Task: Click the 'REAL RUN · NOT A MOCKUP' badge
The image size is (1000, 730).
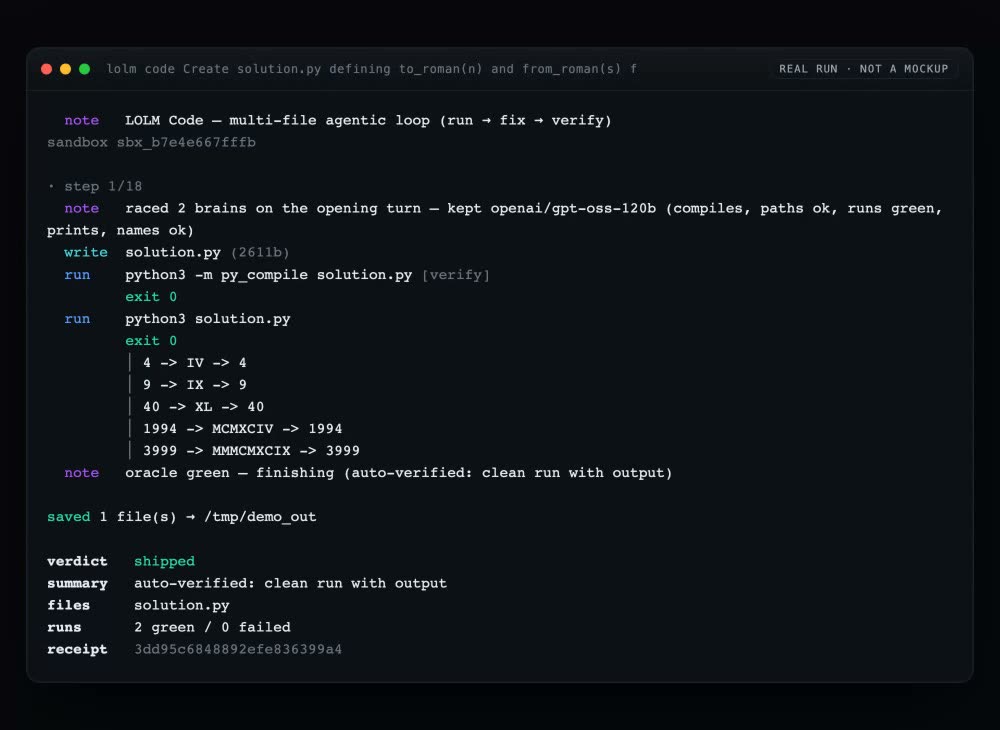Action: (864, 69)
